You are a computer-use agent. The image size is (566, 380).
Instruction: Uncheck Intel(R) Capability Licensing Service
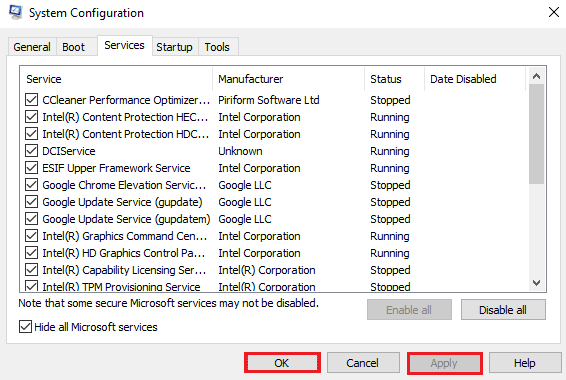click(x=31, y=269)
